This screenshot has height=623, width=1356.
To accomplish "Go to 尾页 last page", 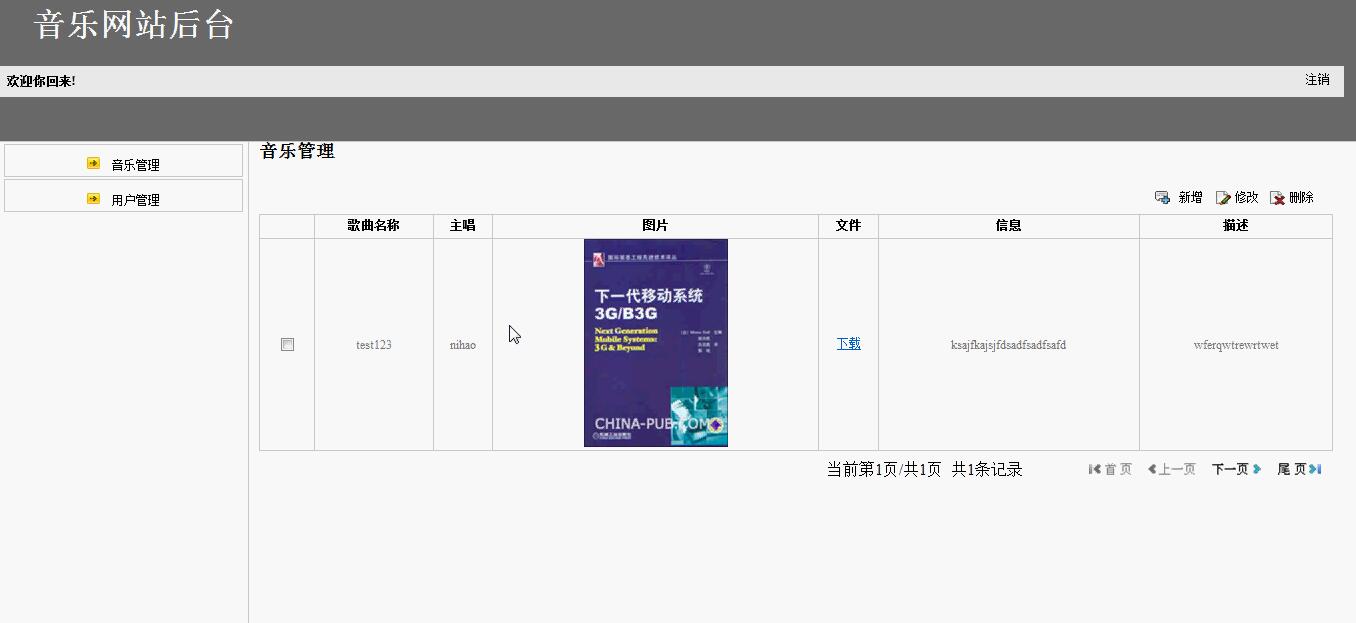I will tap(1299, 469).
